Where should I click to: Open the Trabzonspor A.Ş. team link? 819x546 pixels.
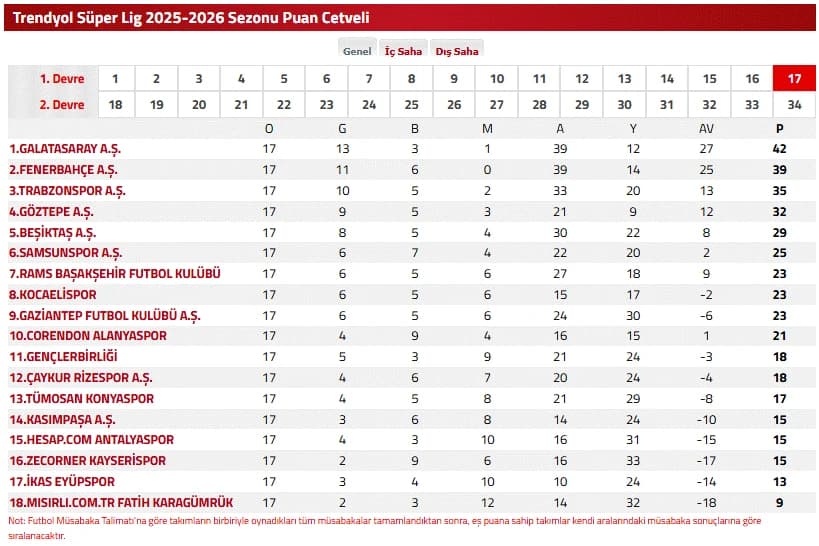pyautogui.click(x=67, y=191)
